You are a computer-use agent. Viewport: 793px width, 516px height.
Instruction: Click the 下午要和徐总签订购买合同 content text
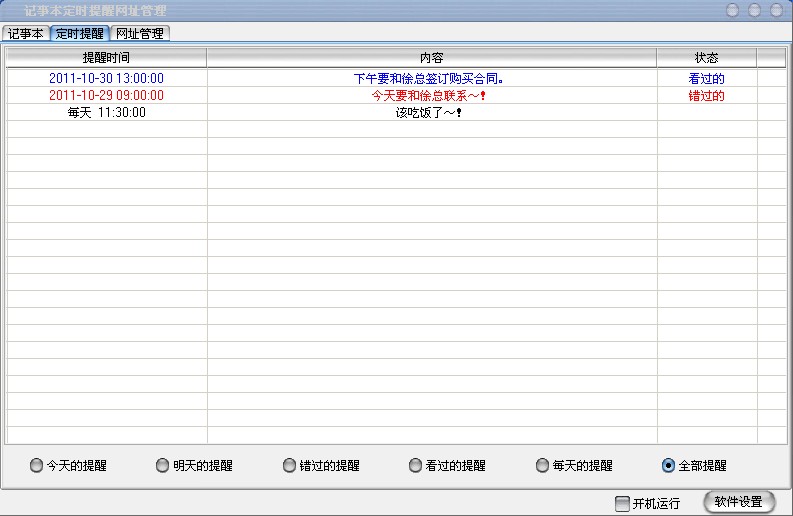click(x=428, y=78)
